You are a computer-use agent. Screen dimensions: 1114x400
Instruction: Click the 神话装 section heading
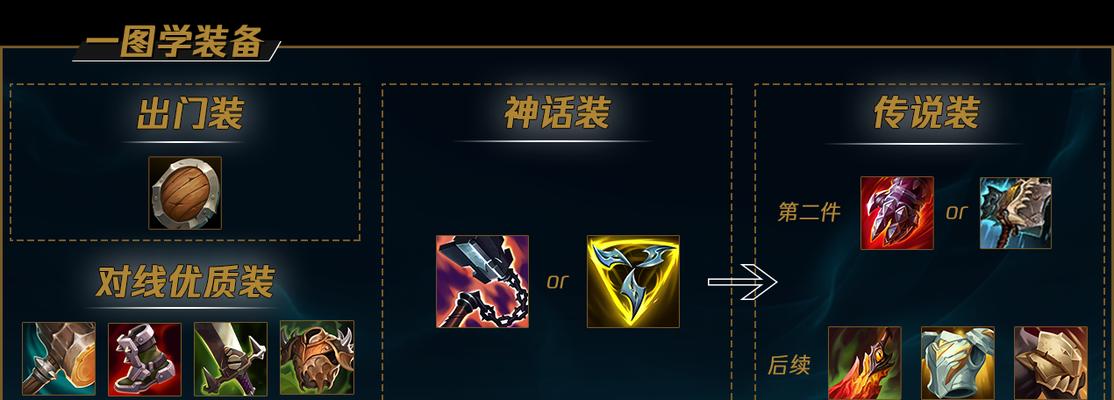[557, 113]
